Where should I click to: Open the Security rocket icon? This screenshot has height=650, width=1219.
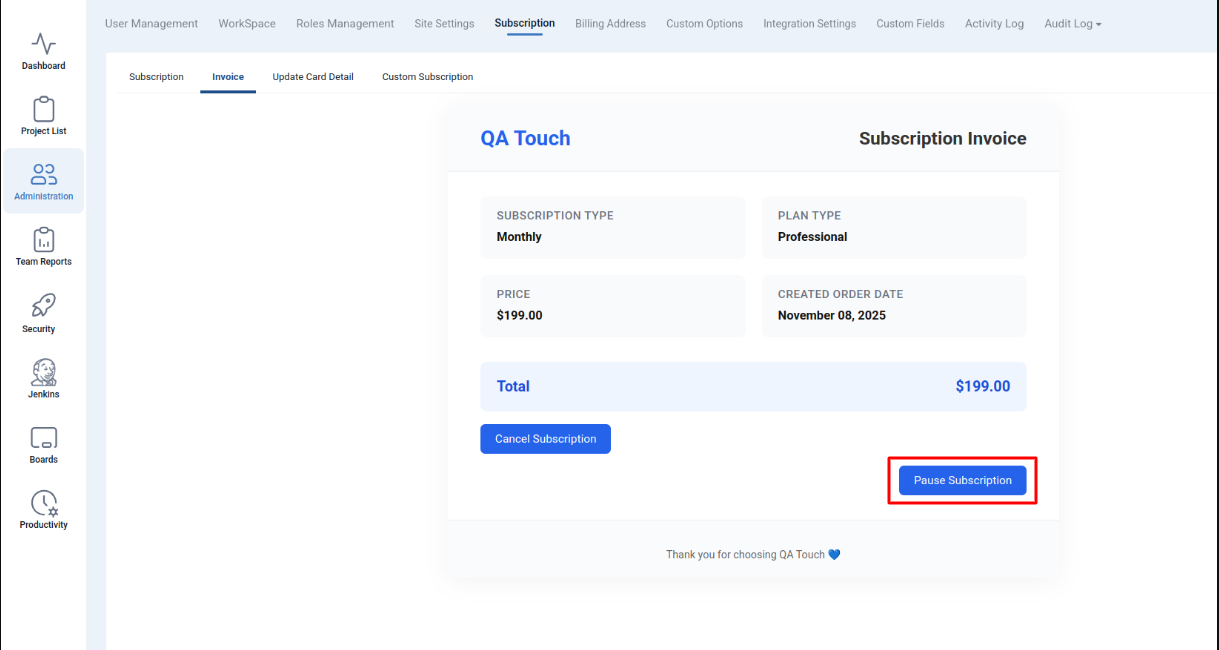44,306
